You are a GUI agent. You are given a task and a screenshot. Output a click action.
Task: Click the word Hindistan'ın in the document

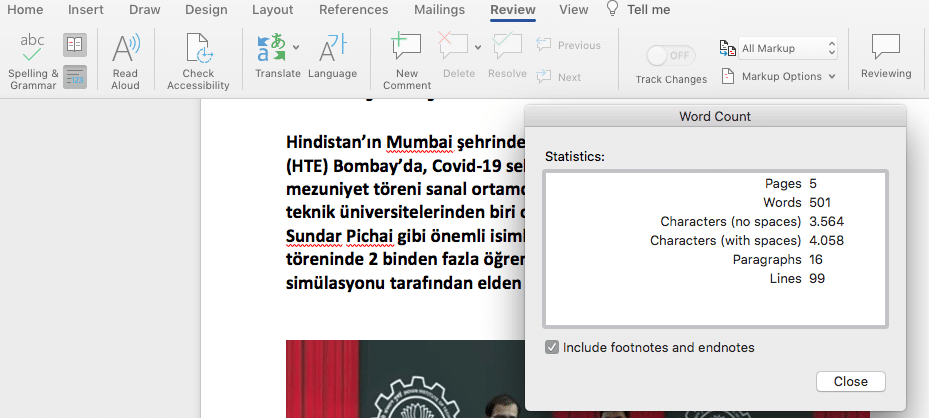pyautogui.click(x=334, y=142)
